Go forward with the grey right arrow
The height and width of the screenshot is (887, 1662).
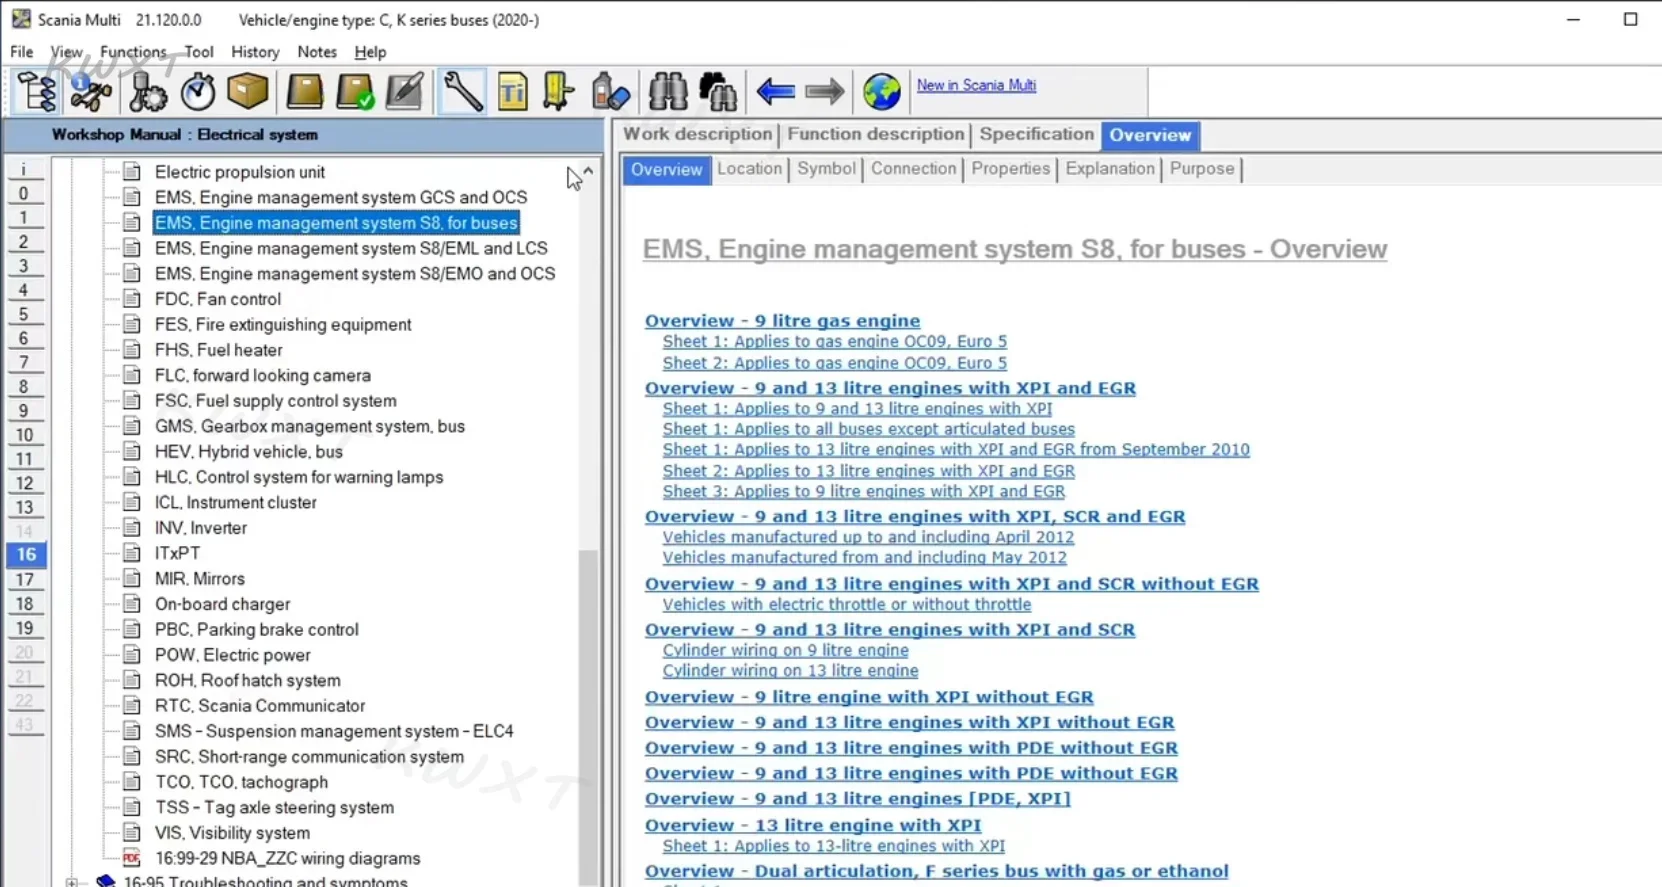click(825, 92)
